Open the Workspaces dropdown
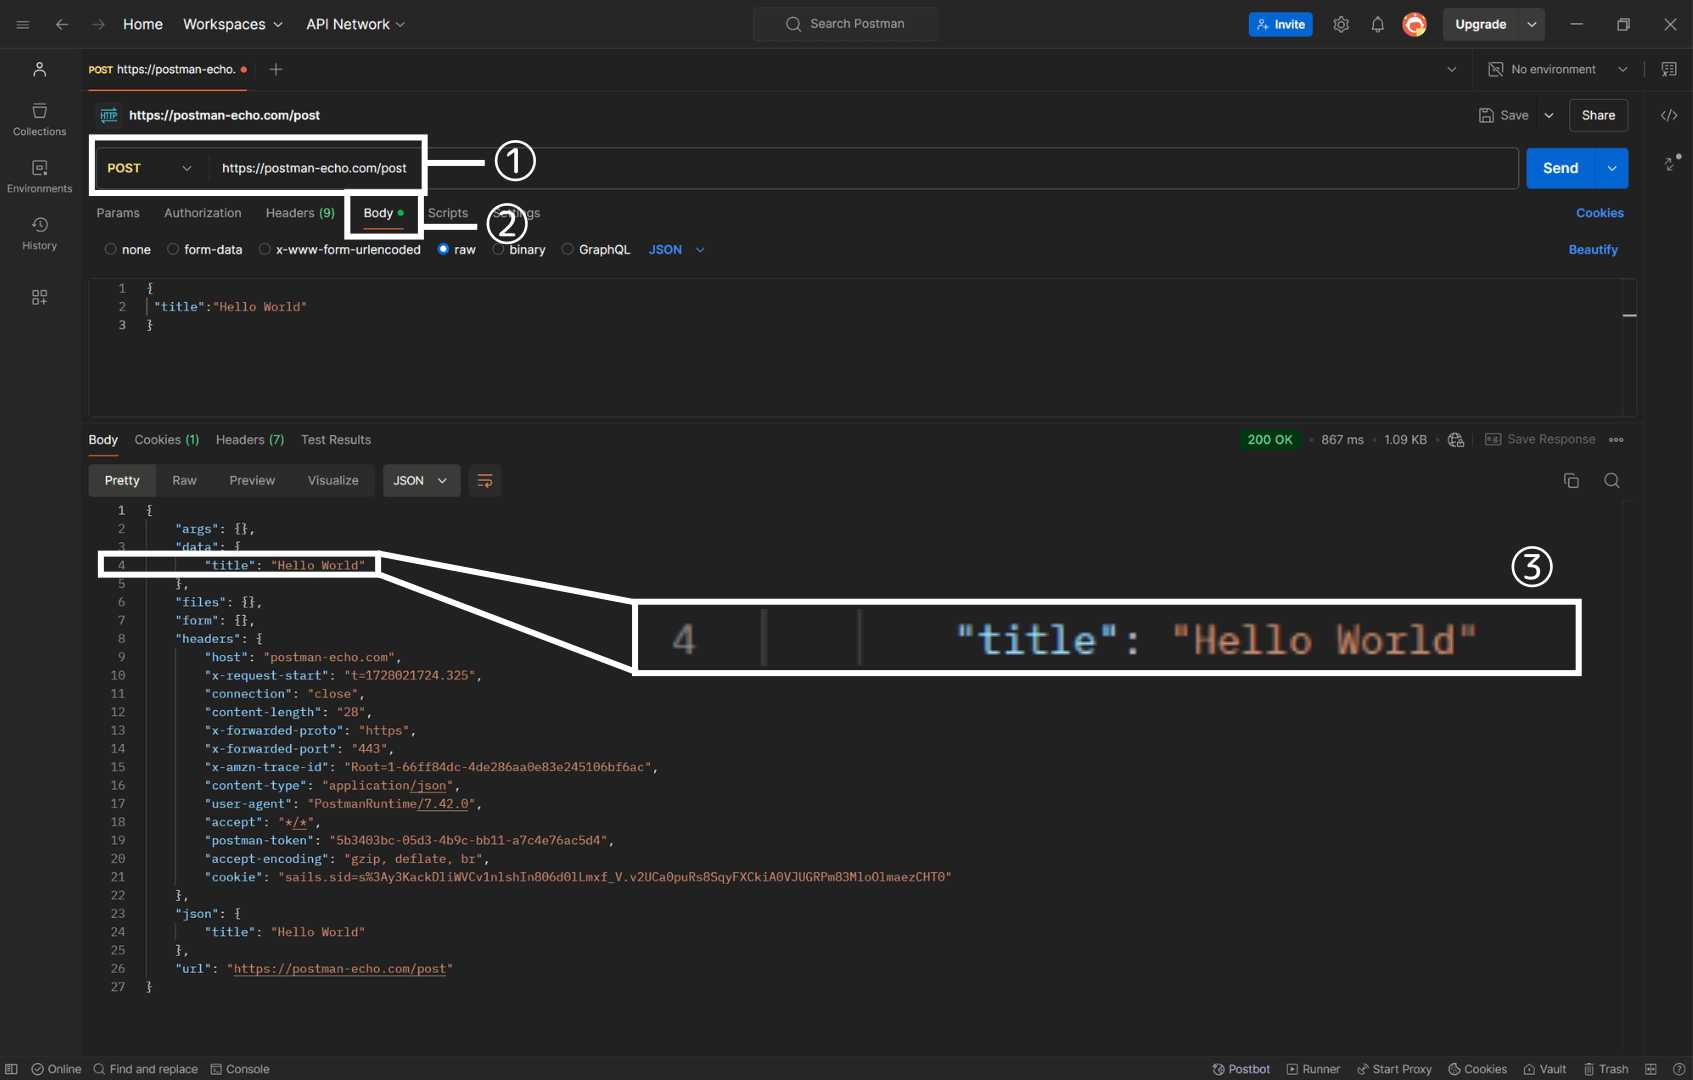The height and width of the screenshot is (1080, 1693). coord(233,24)
